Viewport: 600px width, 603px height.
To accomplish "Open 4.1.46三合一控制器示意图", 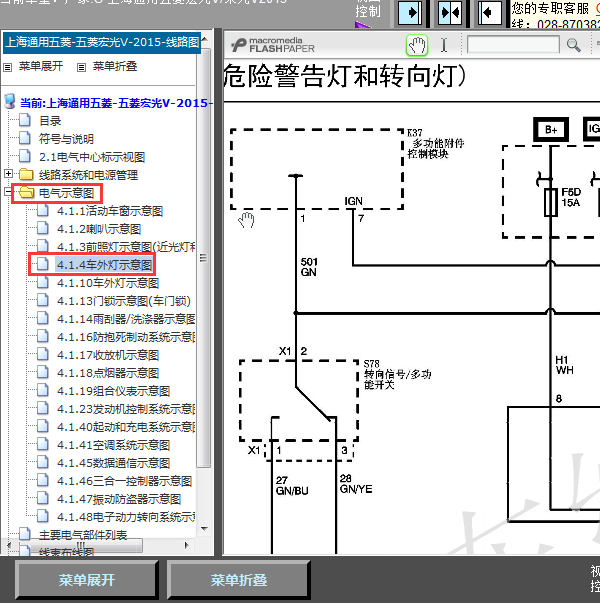I will 124,481.
